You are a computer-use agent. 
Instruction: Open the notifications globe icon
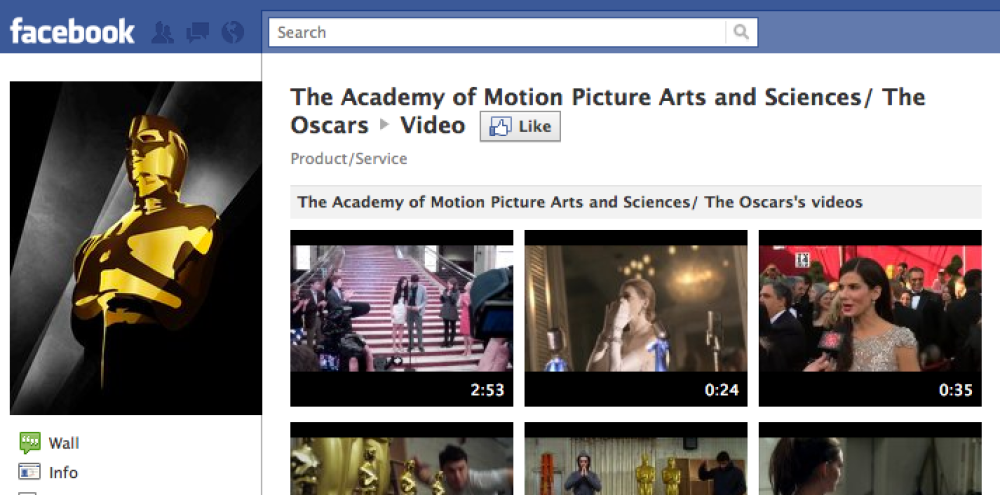tap(233, 32)
